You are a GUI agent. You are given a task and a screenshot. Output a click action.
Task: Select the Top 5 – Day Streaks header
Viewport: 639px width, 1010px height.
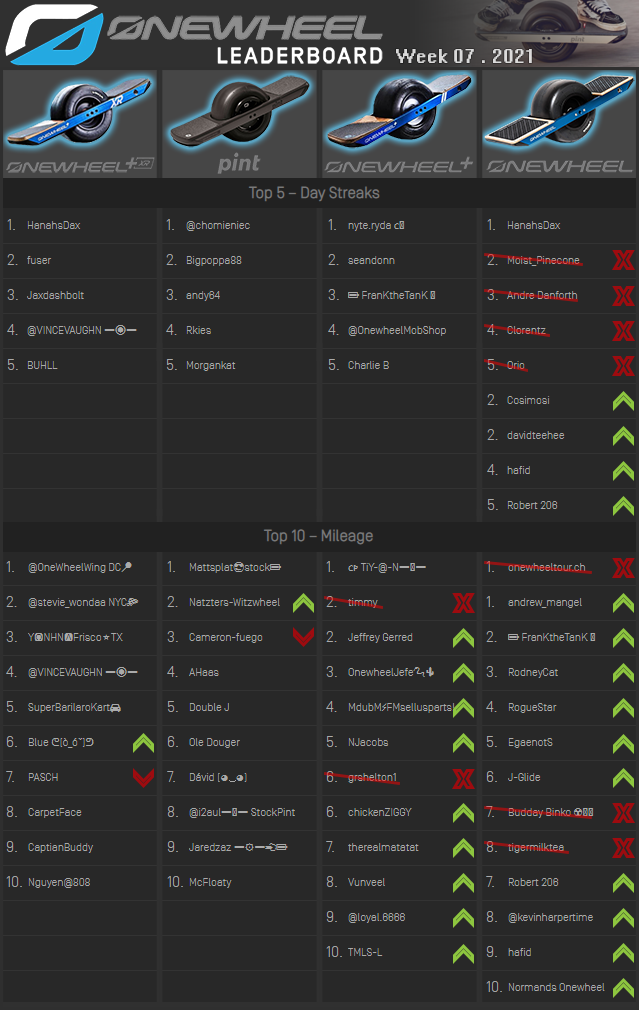click(314, 193)
